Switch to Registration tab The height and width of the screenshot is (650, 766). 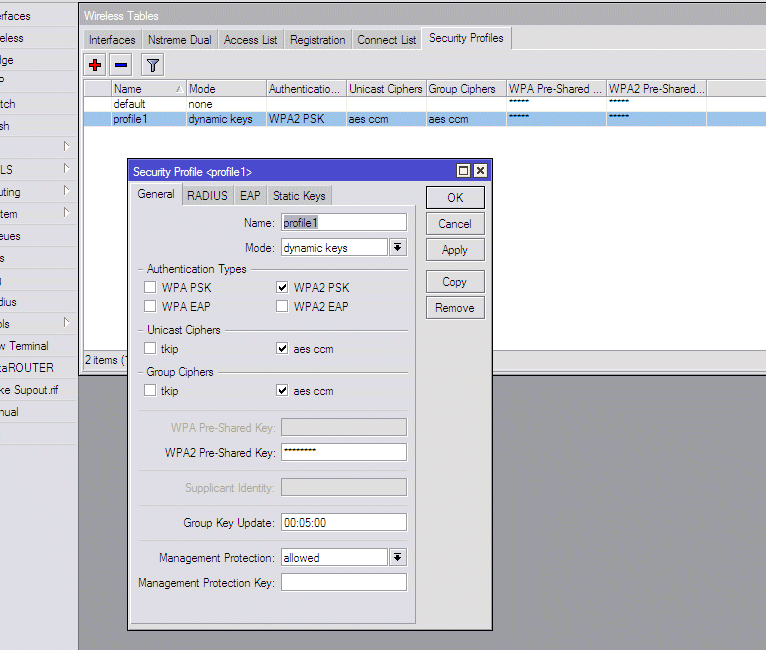[318, 40]
